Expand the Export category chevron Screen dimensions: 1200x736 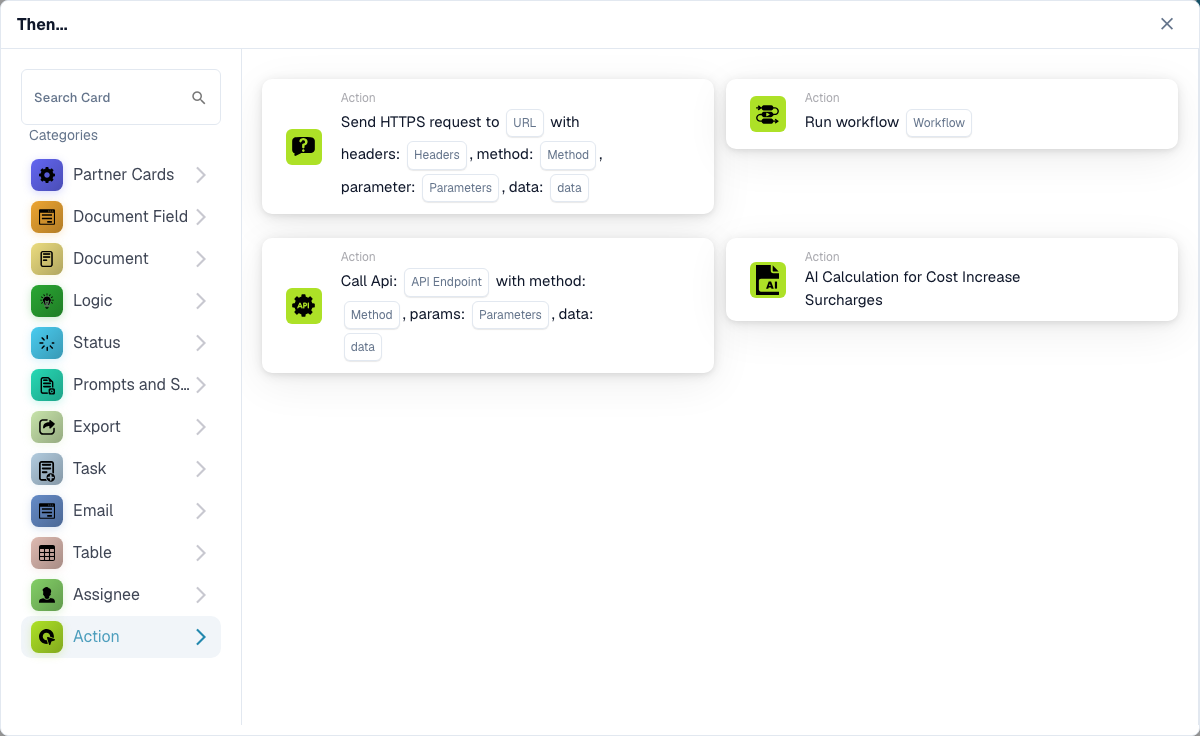(x=201, y=427)
